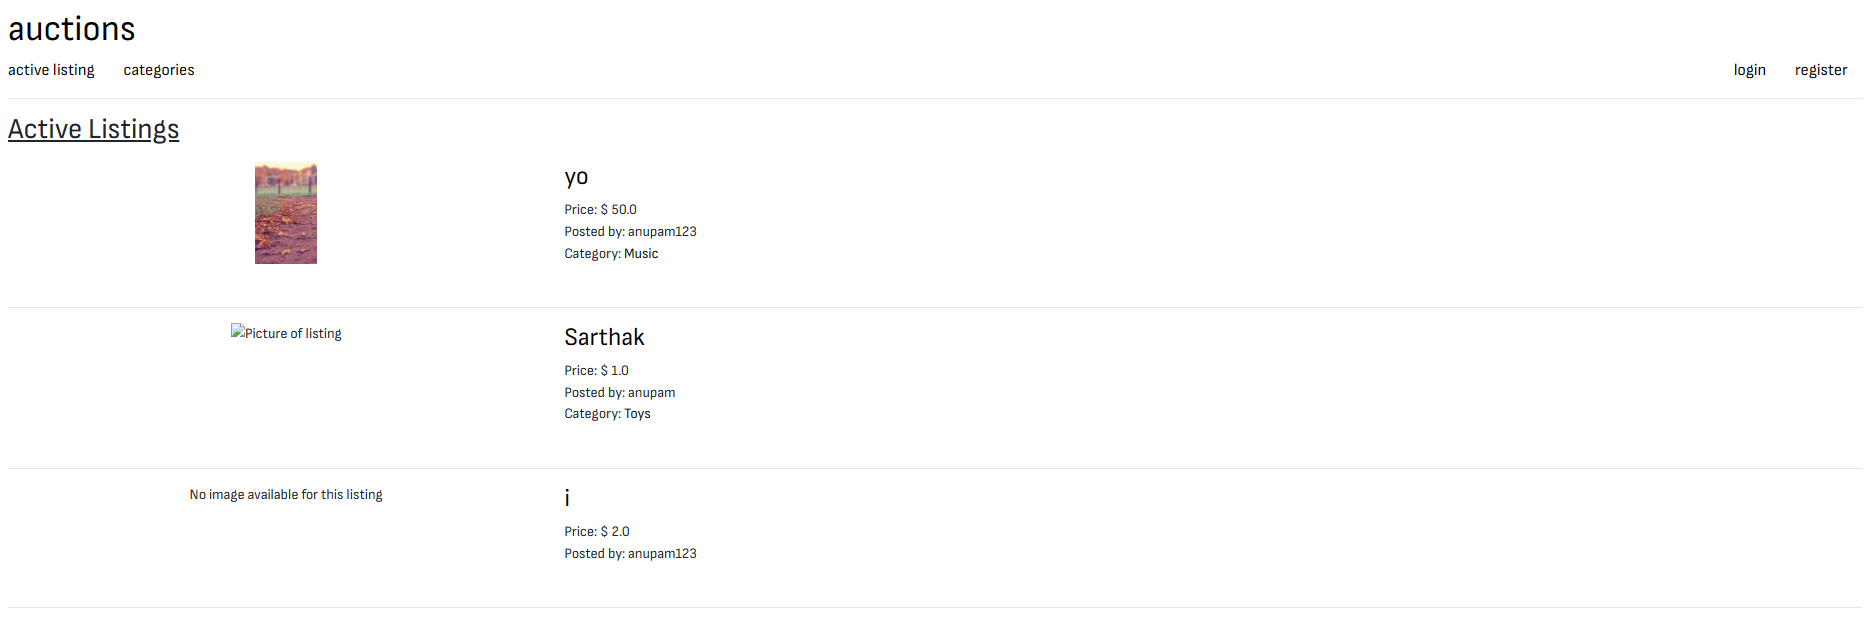The image size is (1871, 623).
Task: Click the broken Picture of listing image
Action: tap(286, 333)
